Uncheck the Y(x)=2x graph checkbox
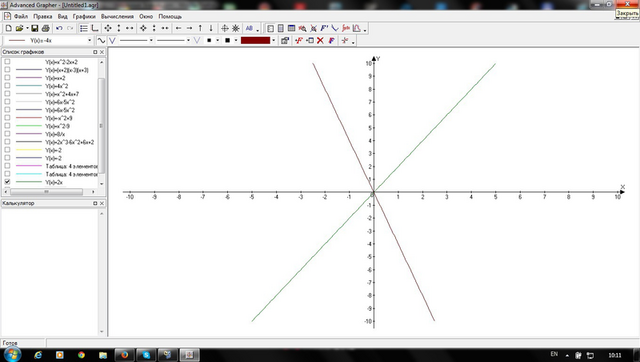 pyautogui.click(x=7, y=182)
